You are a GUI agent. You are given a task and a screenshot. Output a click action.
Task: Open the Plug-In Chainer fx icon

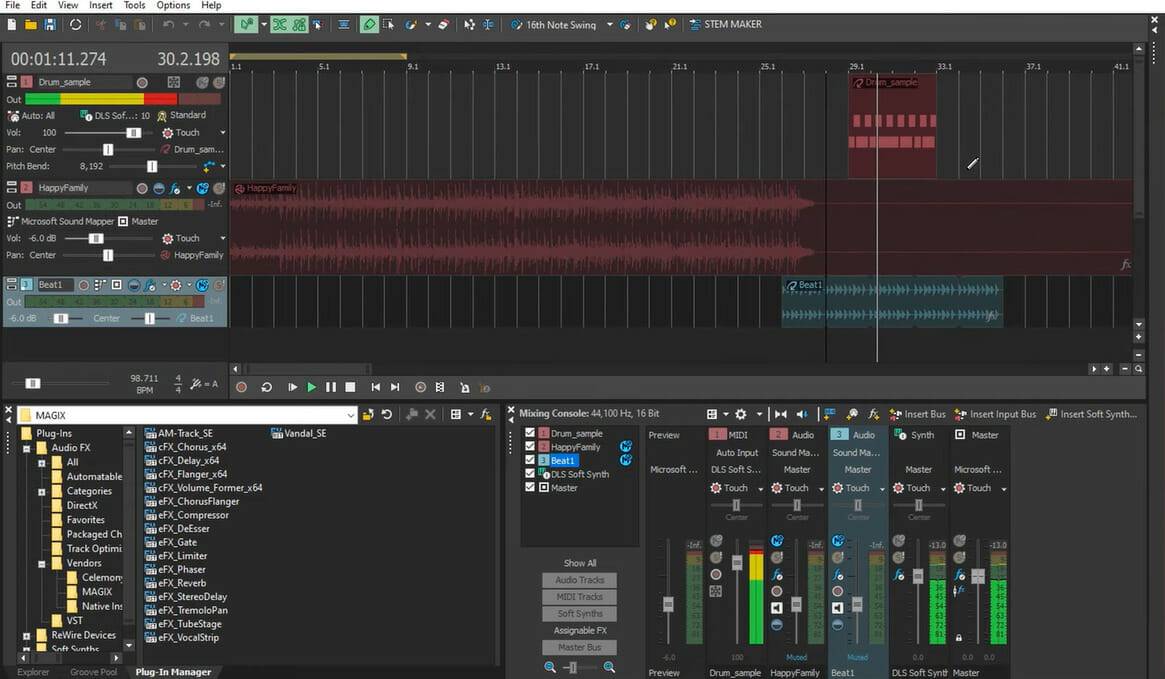(486, 414)
